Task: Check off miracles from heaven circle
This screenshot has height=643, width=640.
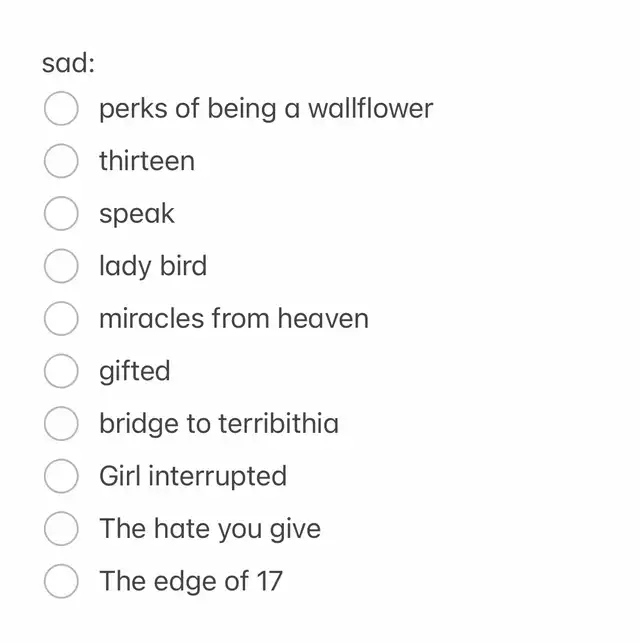Action: tap(61, 319)
